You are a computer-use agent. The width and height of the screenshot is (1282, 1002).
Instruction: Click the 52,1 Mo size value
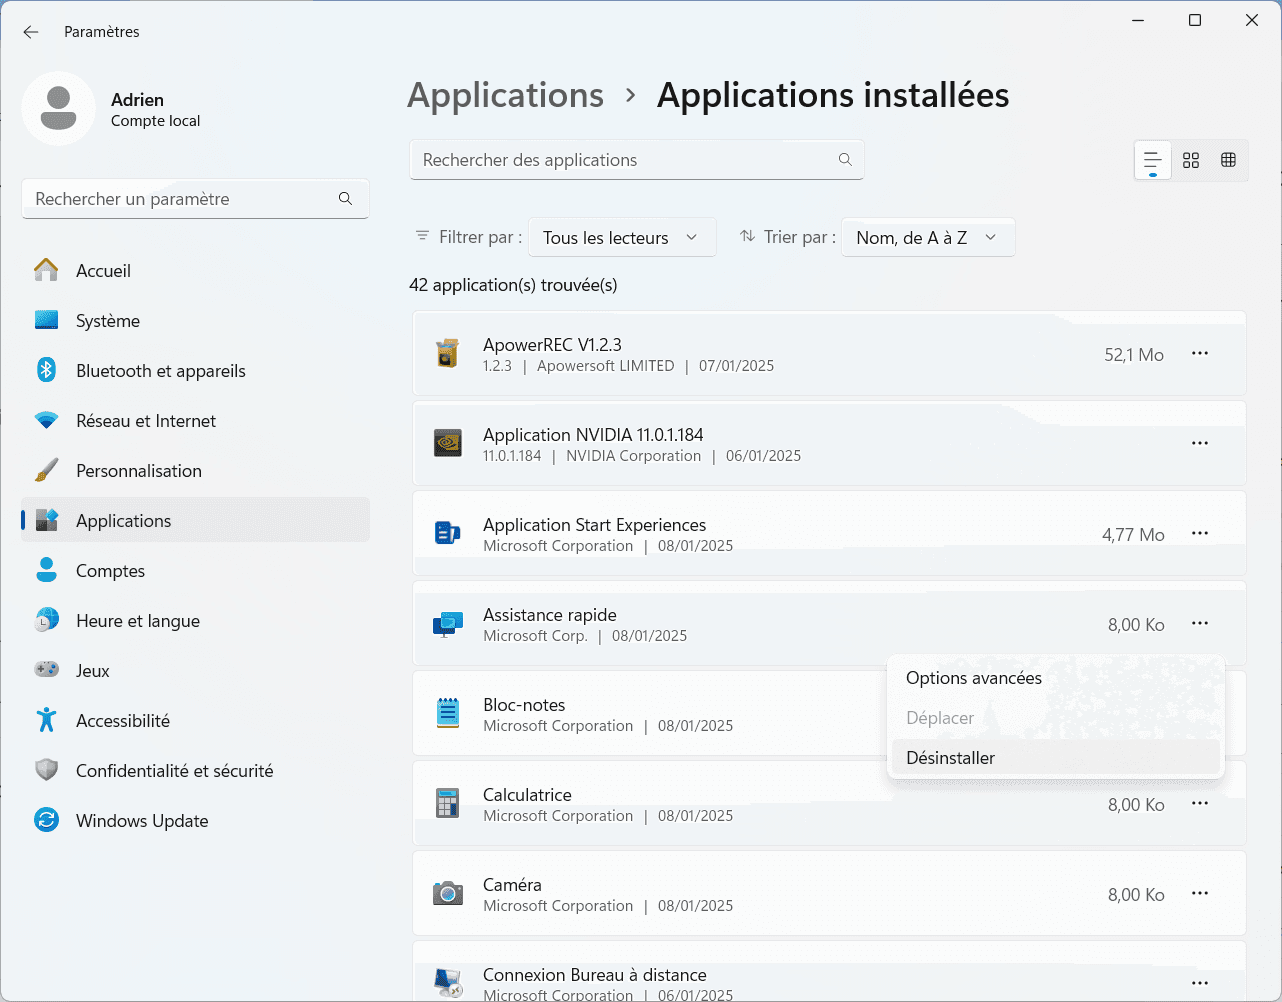click(x=1134, y=355)
